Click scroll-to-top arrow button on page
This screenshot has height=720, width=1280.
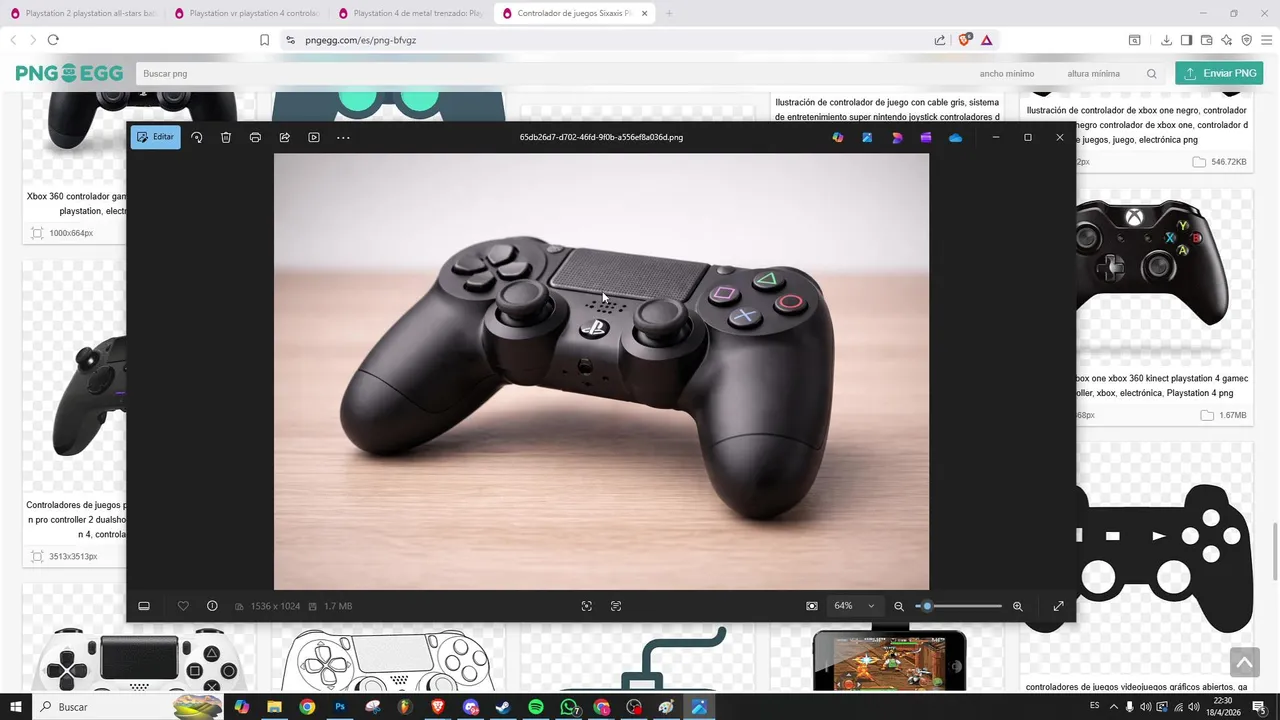1244,662
